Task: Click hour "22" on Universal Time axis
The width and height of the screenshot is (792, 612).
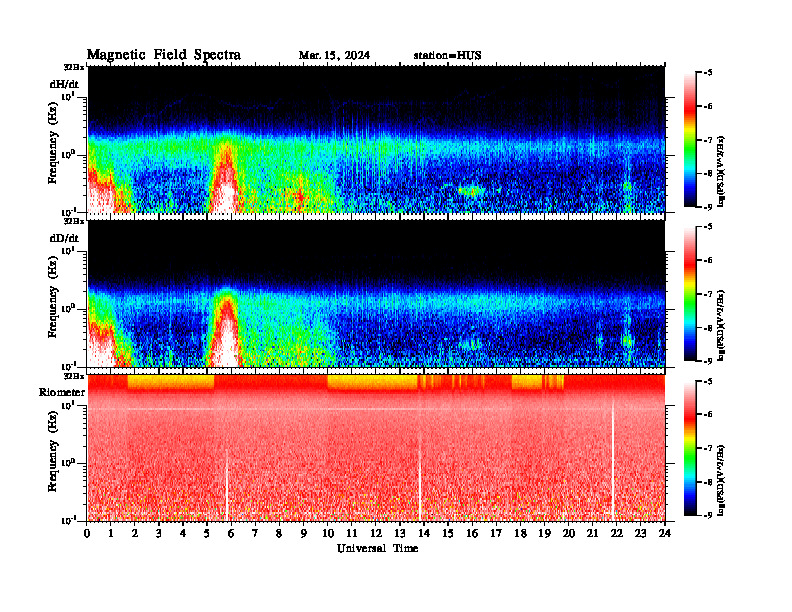Action: [616, 534]
